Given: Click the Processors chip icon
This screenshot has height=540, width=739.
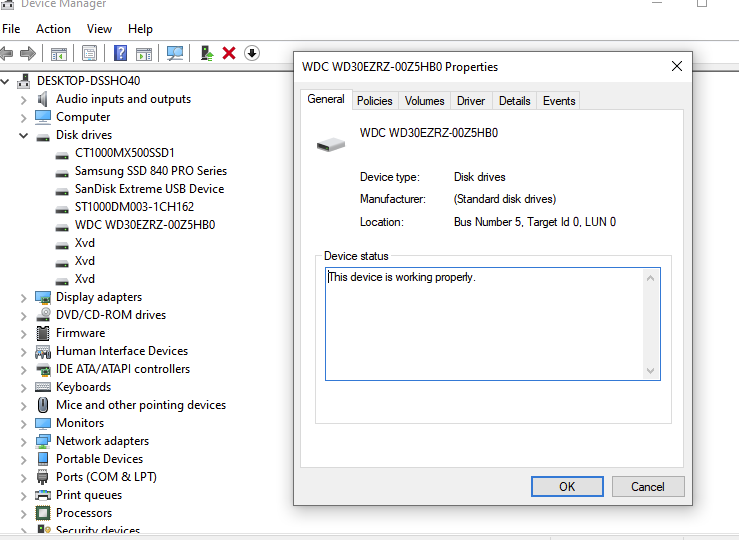Looking at the screenshot, I should coord(43,513).
